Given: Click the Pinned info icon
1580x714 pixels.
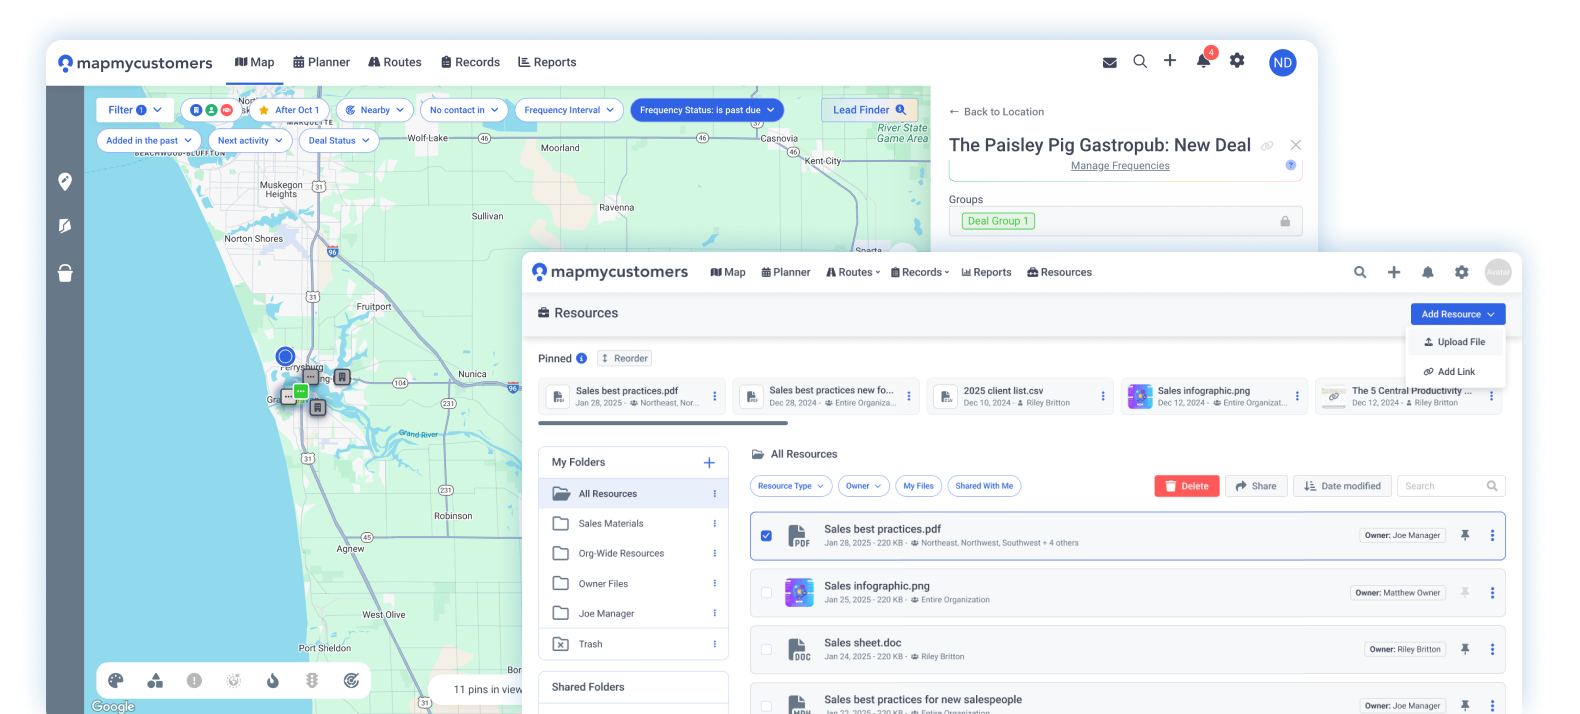Looking at the screenshot, I should click(x=581, y=358).
